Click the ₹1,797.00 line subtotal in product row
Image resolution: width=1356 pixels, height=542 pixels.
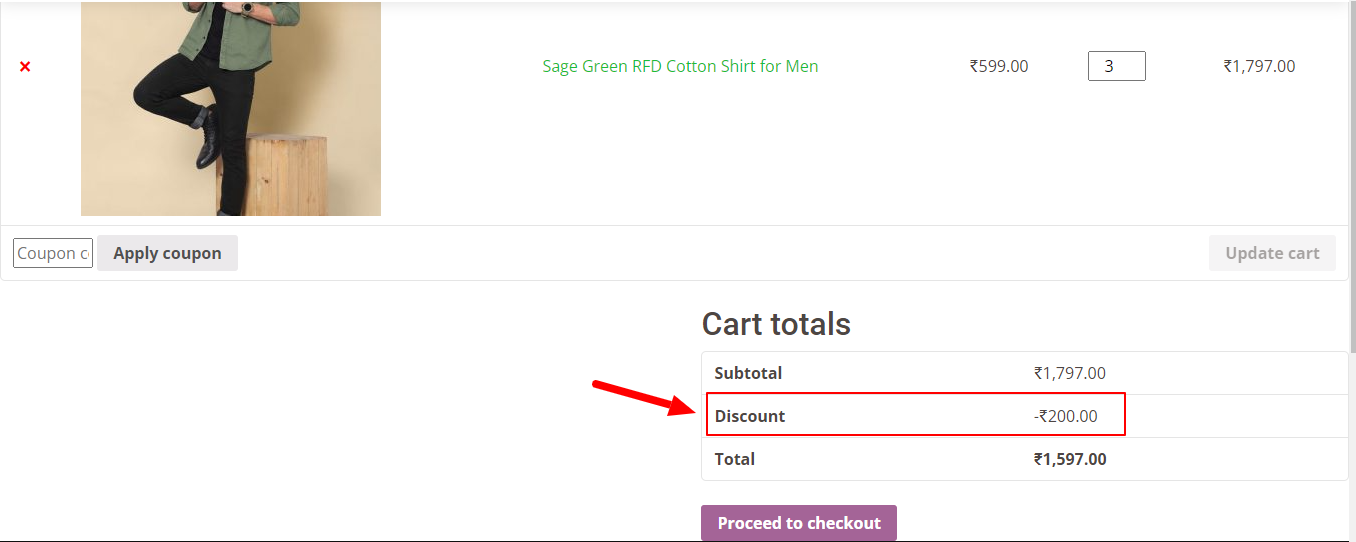(1259, 66)
